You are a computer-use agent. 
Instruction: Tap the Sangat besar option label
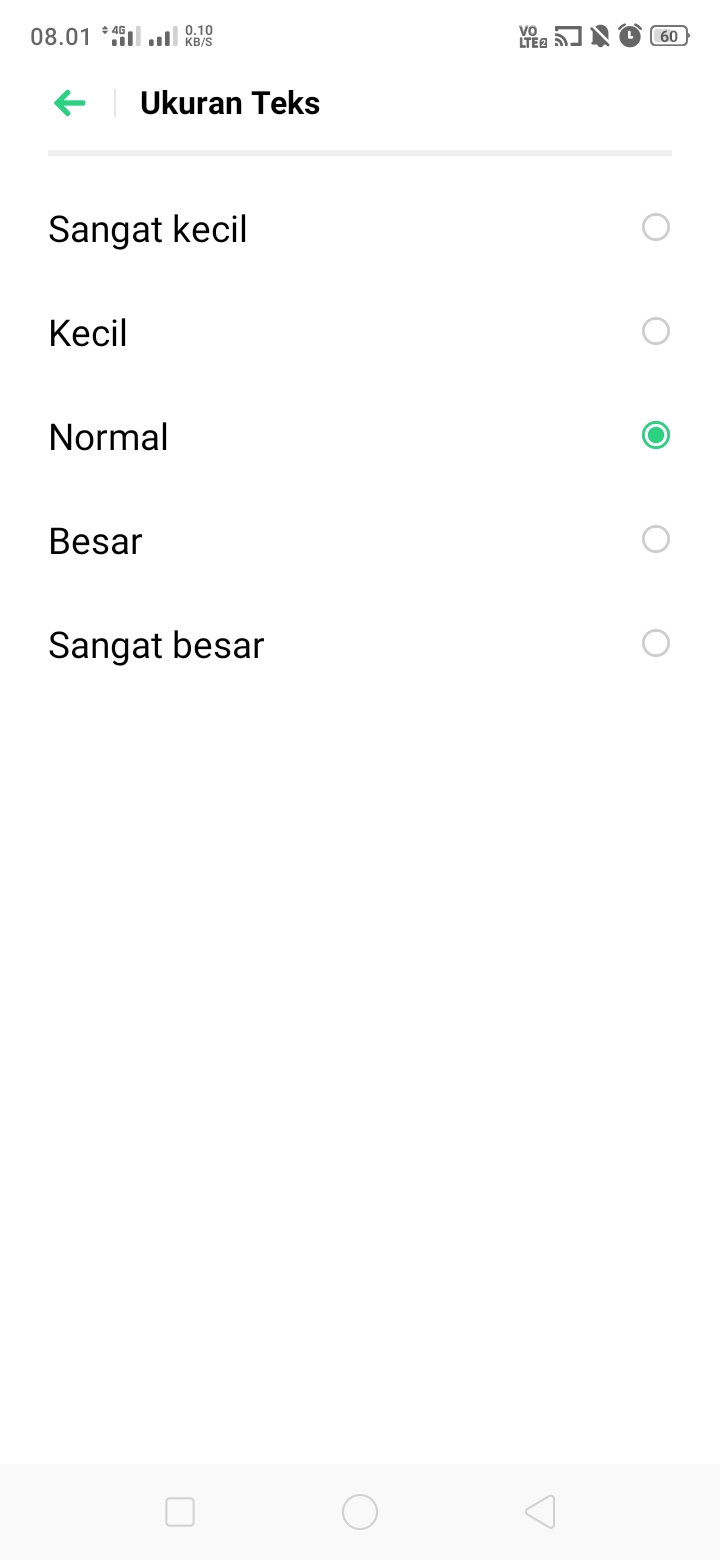point(156,646)
